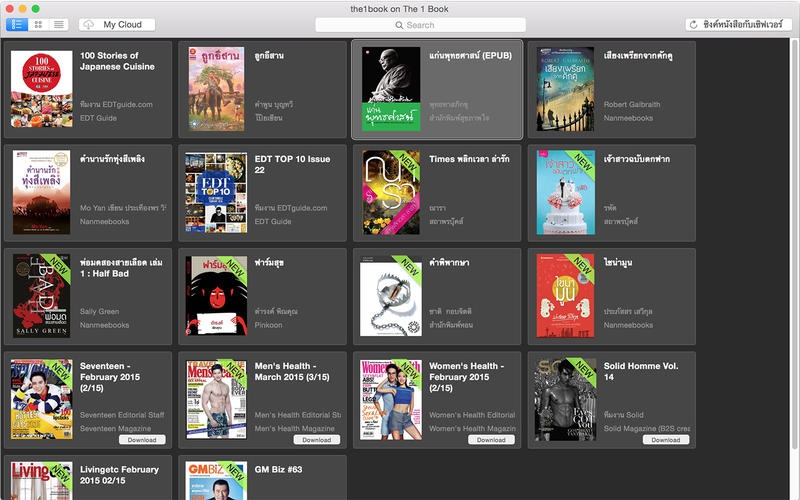Click the refresh arrow sync icon
The width and height of the screenshot is (800, 500).
[693, 24]
